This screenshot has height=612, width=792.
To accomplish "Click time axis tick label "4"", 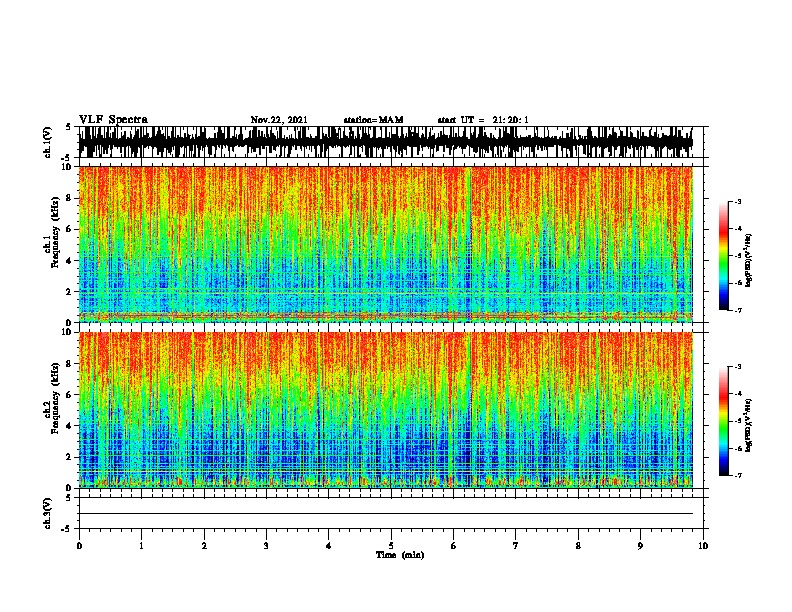I will 329,546.
